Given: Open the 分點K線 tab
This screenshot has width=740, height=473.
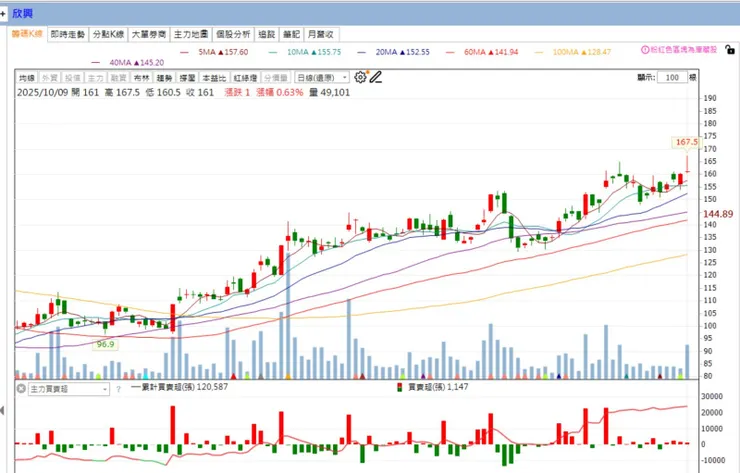Looking at the screenshot, I should pyautogui.click(x=108, y=34).
